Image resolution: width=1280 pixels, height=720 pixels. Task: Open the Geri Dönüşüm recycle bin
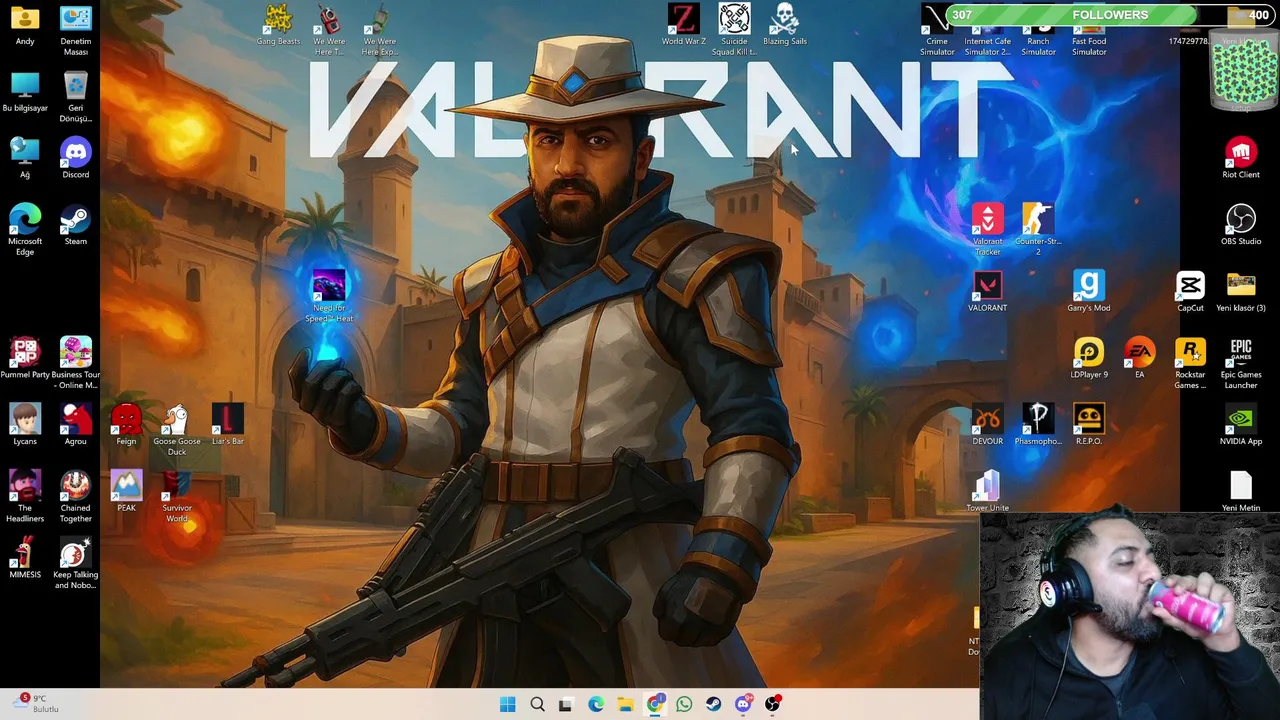pos(75,97)
